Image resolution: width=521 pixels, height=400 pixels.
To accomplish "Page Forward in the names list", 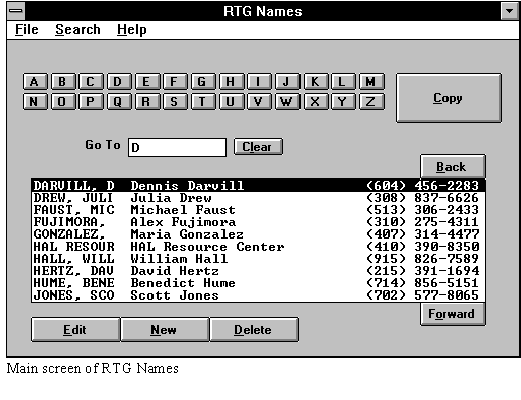I will click(x=453, y=314).
